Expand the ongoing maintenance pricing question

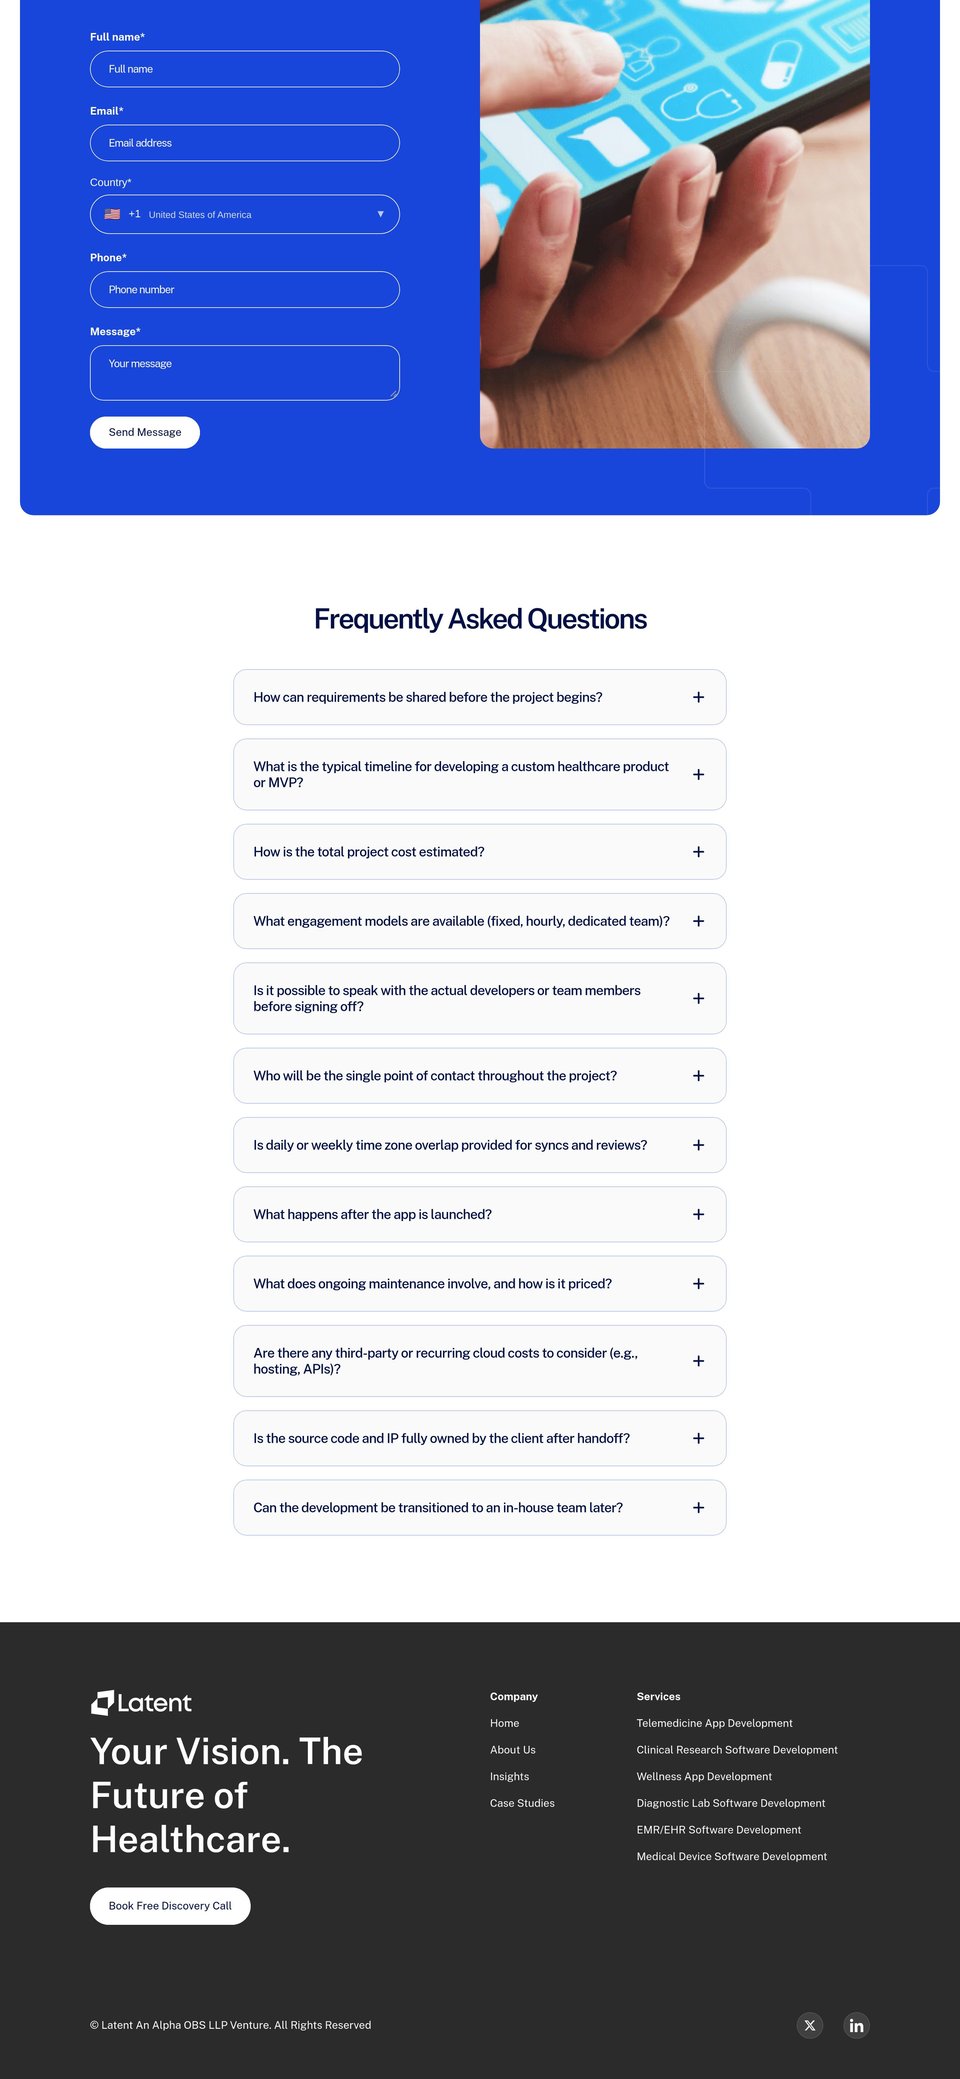pyautogui.click(x=480, y=1284)
